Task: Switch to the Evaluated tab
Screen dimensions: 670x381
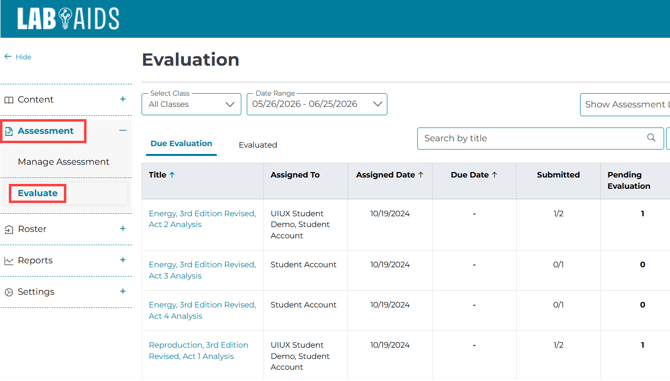Action: pyautogui.click(x=258, y=145)
